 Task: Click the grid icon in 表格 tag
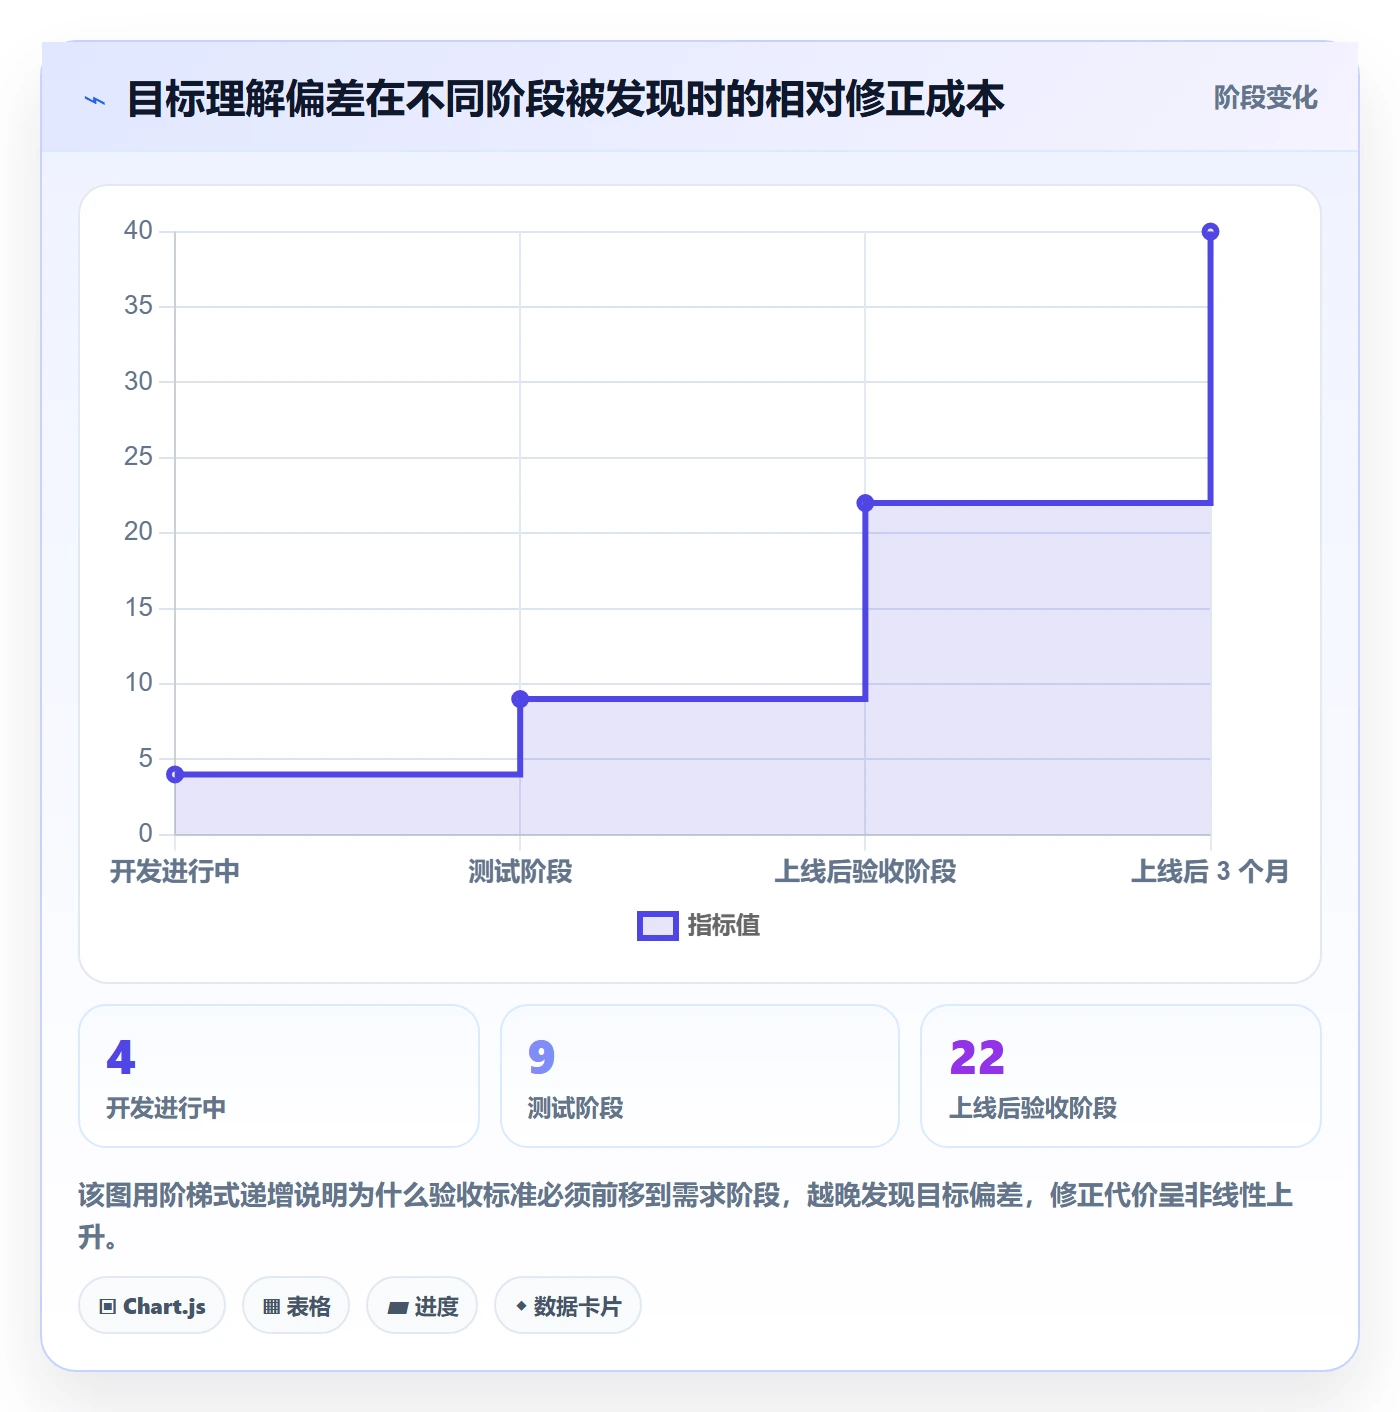(271, 1307)
